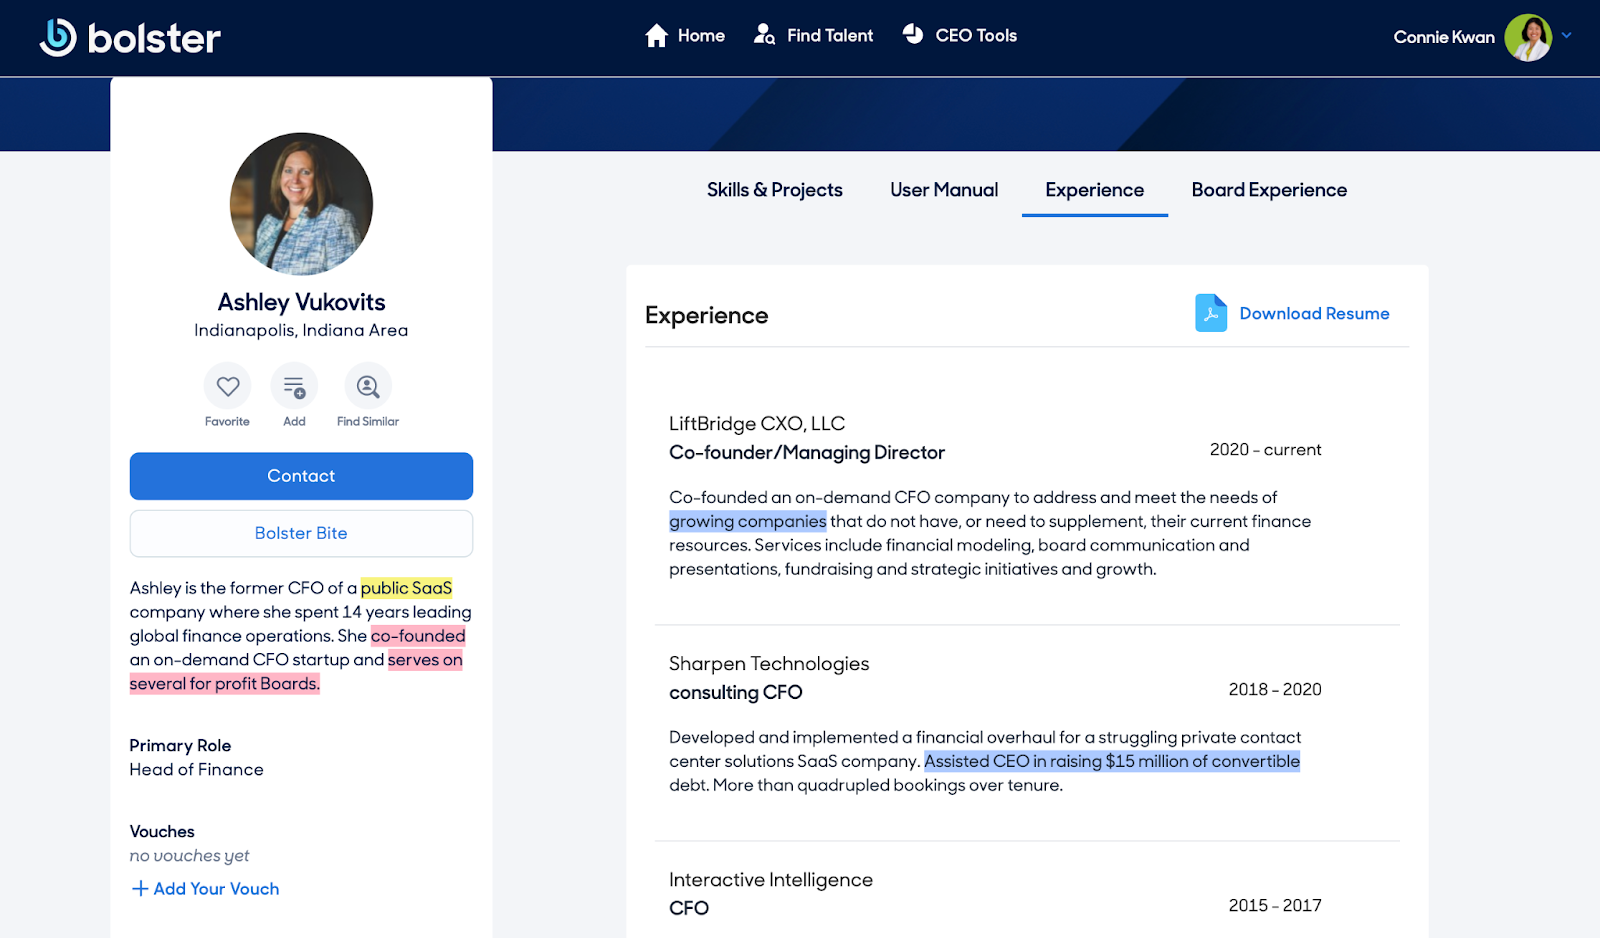Open Find Talent in the navigation

(x=830, y=36)
